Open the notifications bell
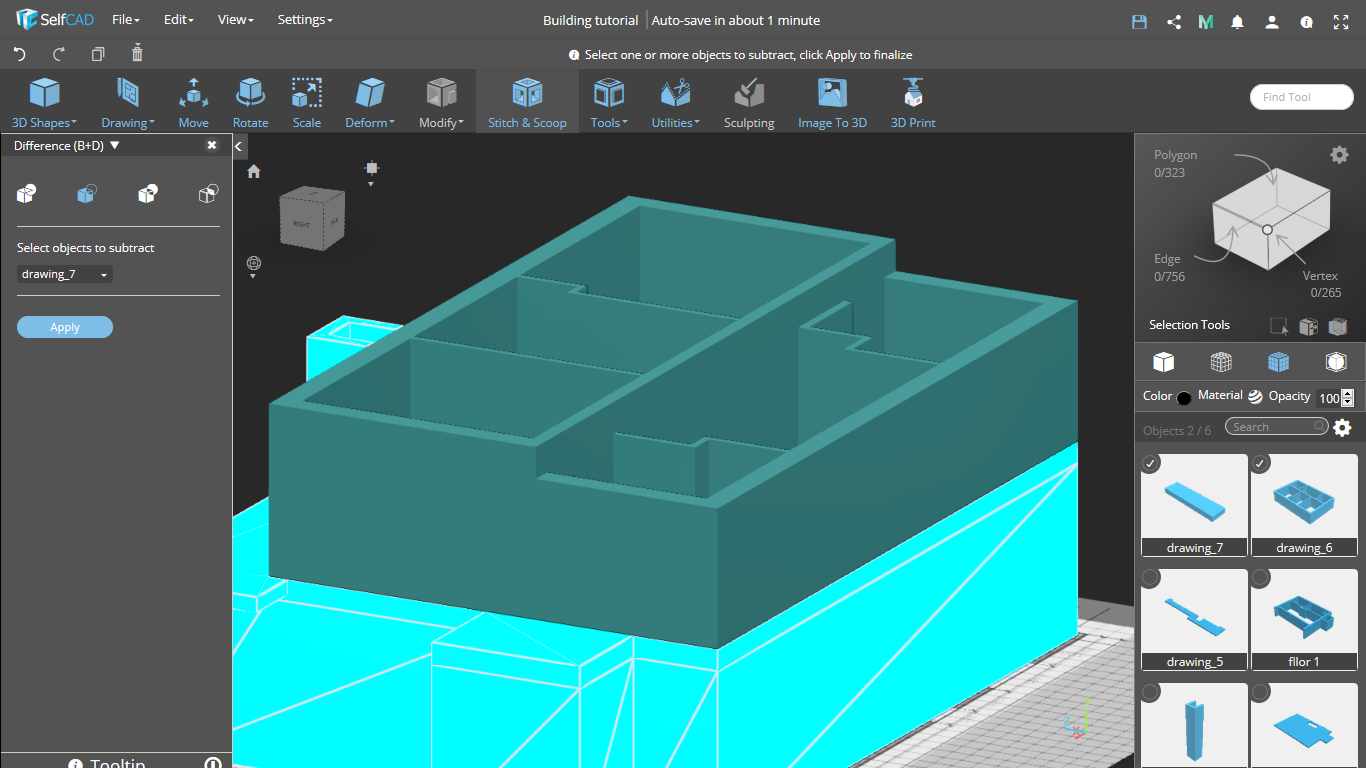 click(x=1238, y=21)
